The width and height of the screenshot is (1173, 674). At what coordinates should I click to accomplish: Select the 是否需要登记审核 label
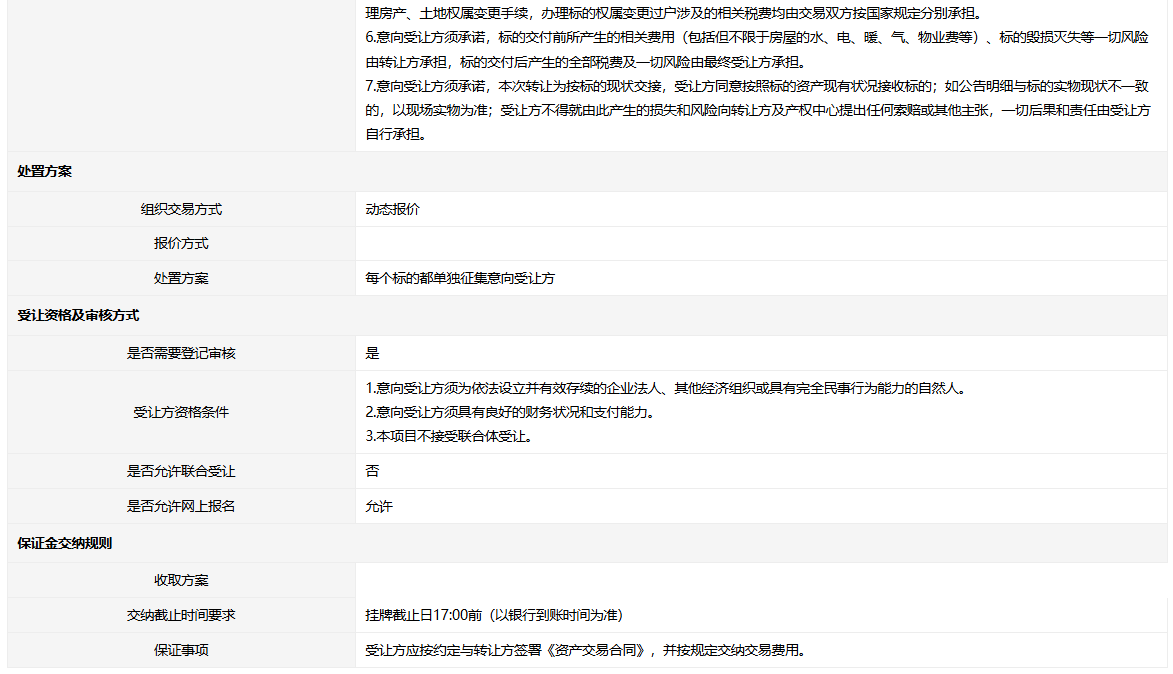click(181, 353)
